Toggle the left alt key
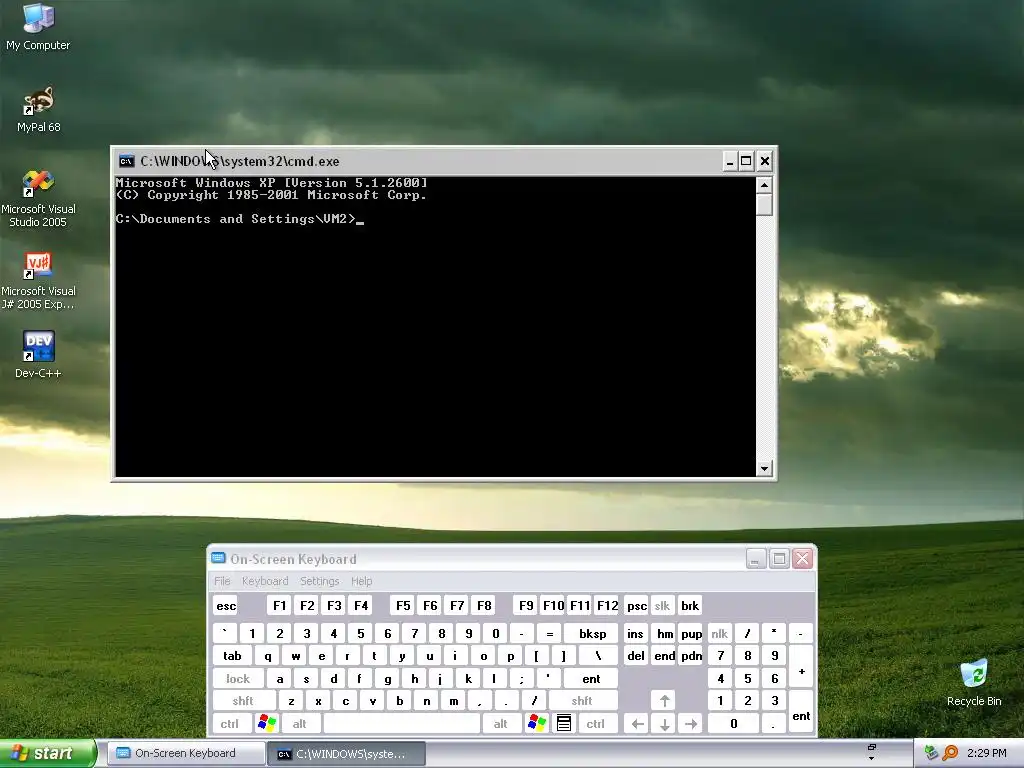The width and height of the screenshot is (1024, 768). (300, 724)
